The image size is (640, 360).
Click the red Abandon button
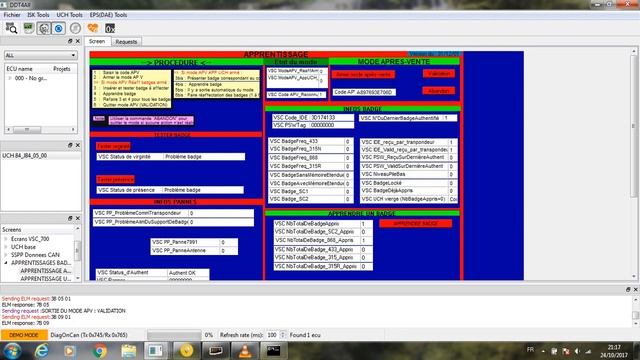pos(439,91)
